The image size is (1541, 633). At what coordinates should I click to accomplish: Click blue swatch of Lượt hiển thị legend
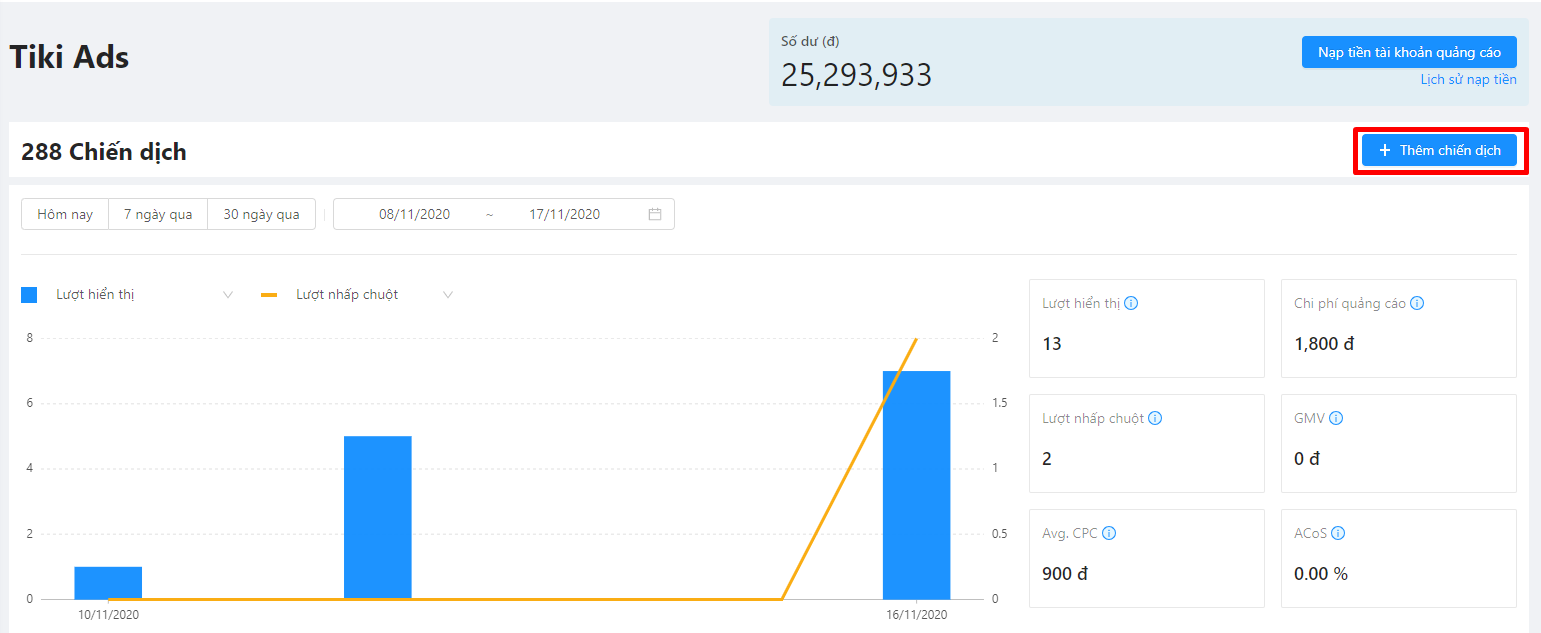(x=29, y=295)
